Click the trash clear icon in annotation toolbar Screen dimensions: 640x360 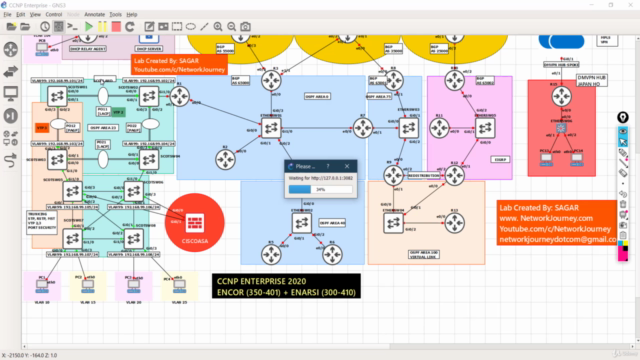622,204
